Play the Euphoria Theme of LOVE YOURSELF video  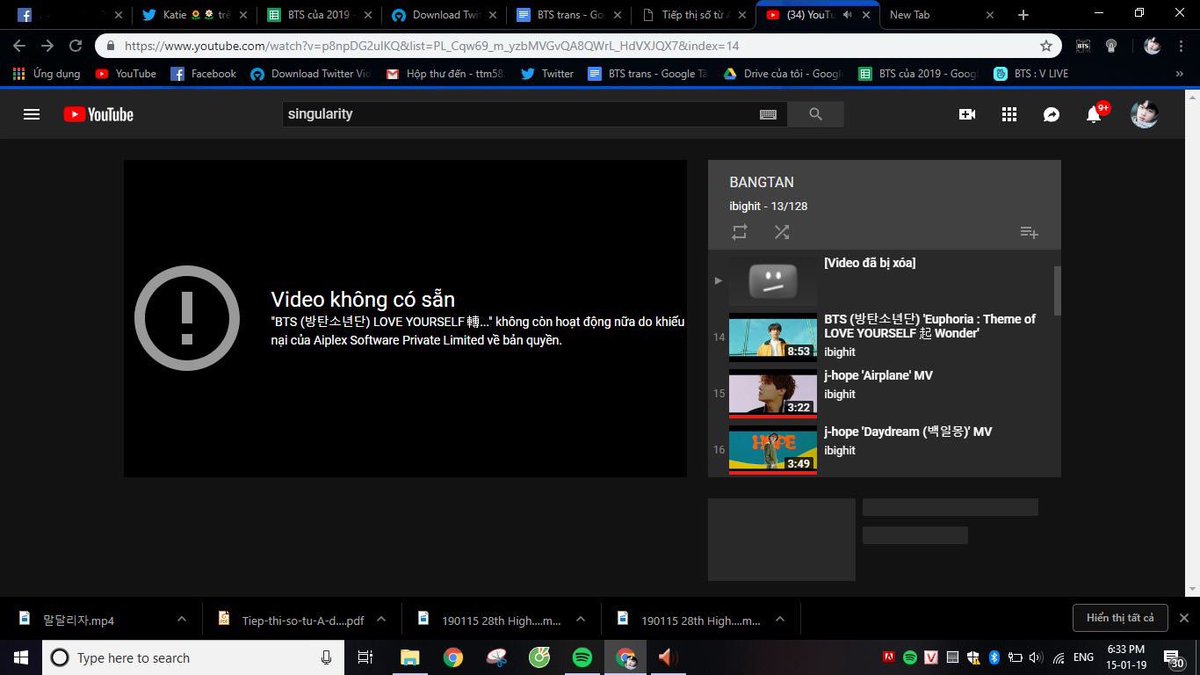point(884,335)
